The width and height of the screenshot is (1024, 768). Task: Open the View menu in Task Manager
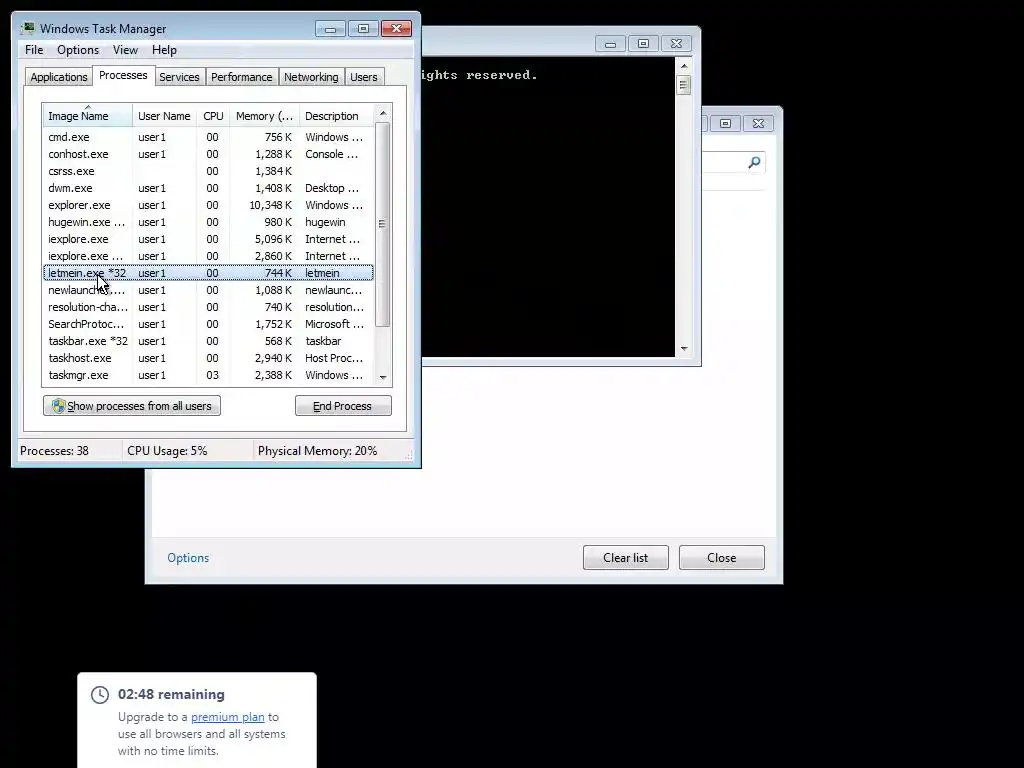pyautogui.click(x=125, y=50)
